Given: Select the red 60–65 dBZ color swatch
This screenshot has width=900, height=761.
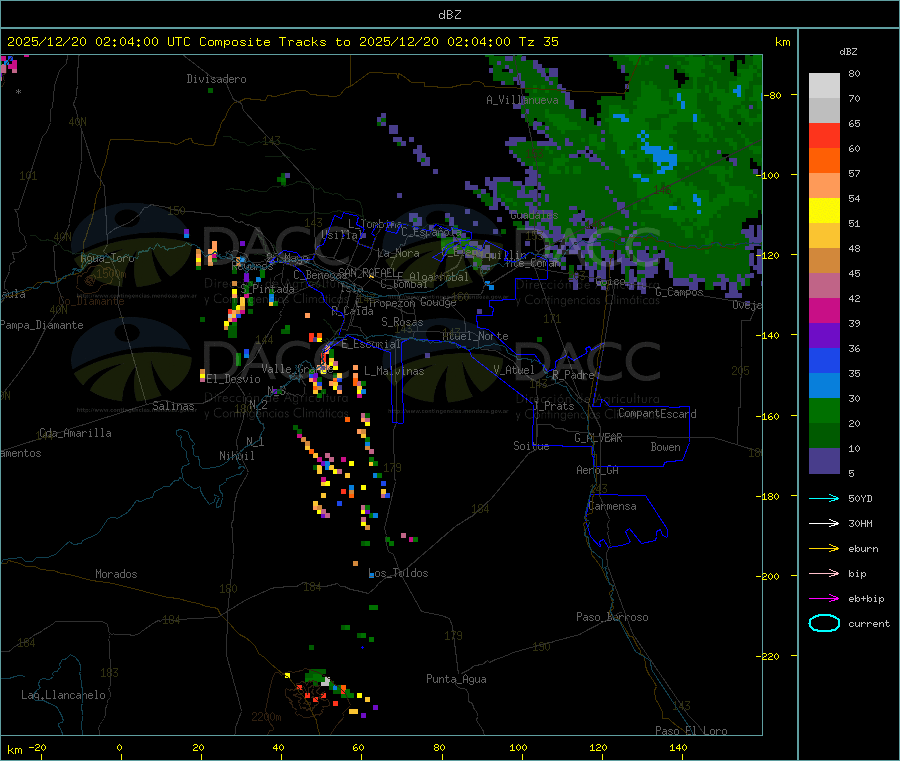Looking at the screenshot, I should 824,135.
